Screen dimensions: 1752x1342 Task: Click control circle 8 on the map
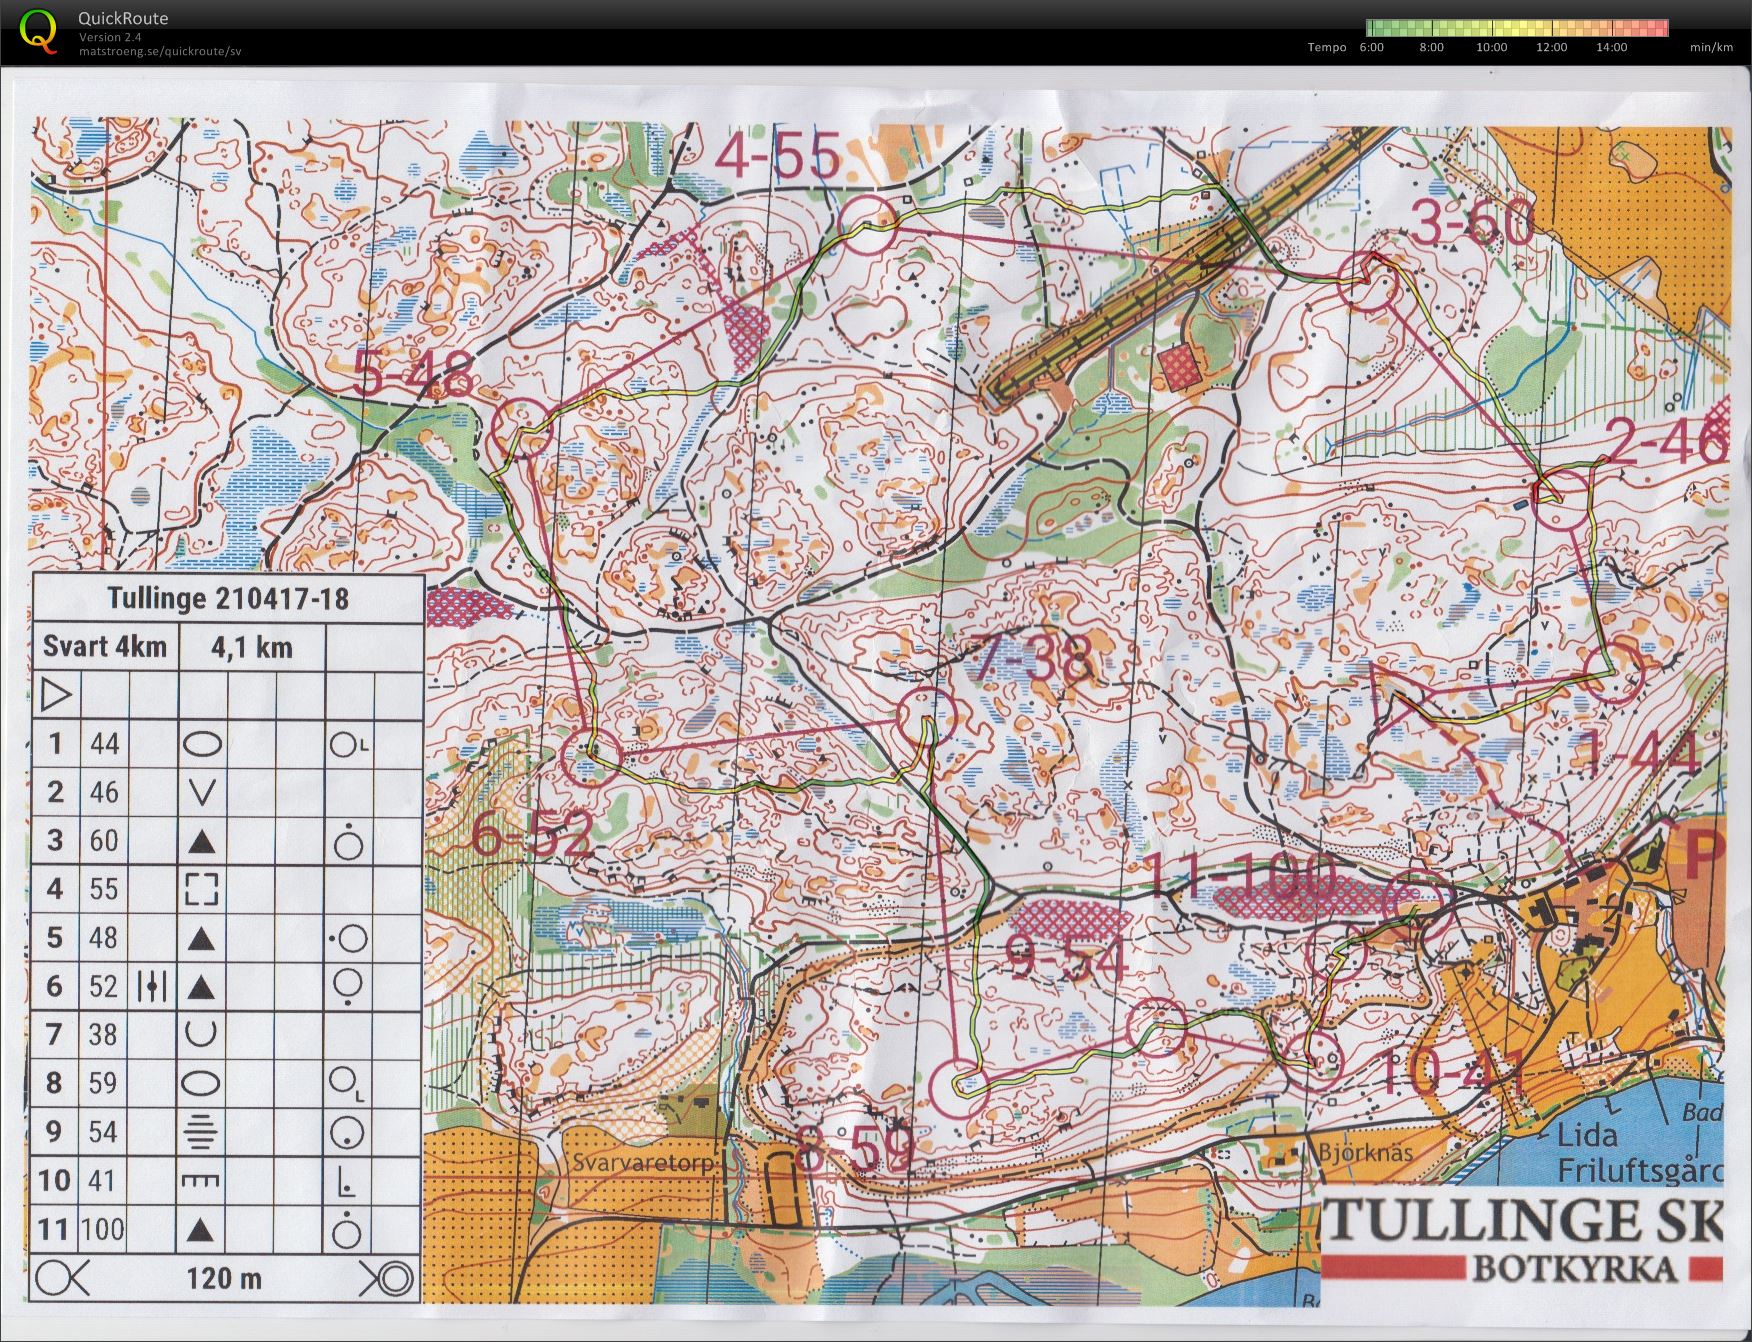click(958, 1088)
